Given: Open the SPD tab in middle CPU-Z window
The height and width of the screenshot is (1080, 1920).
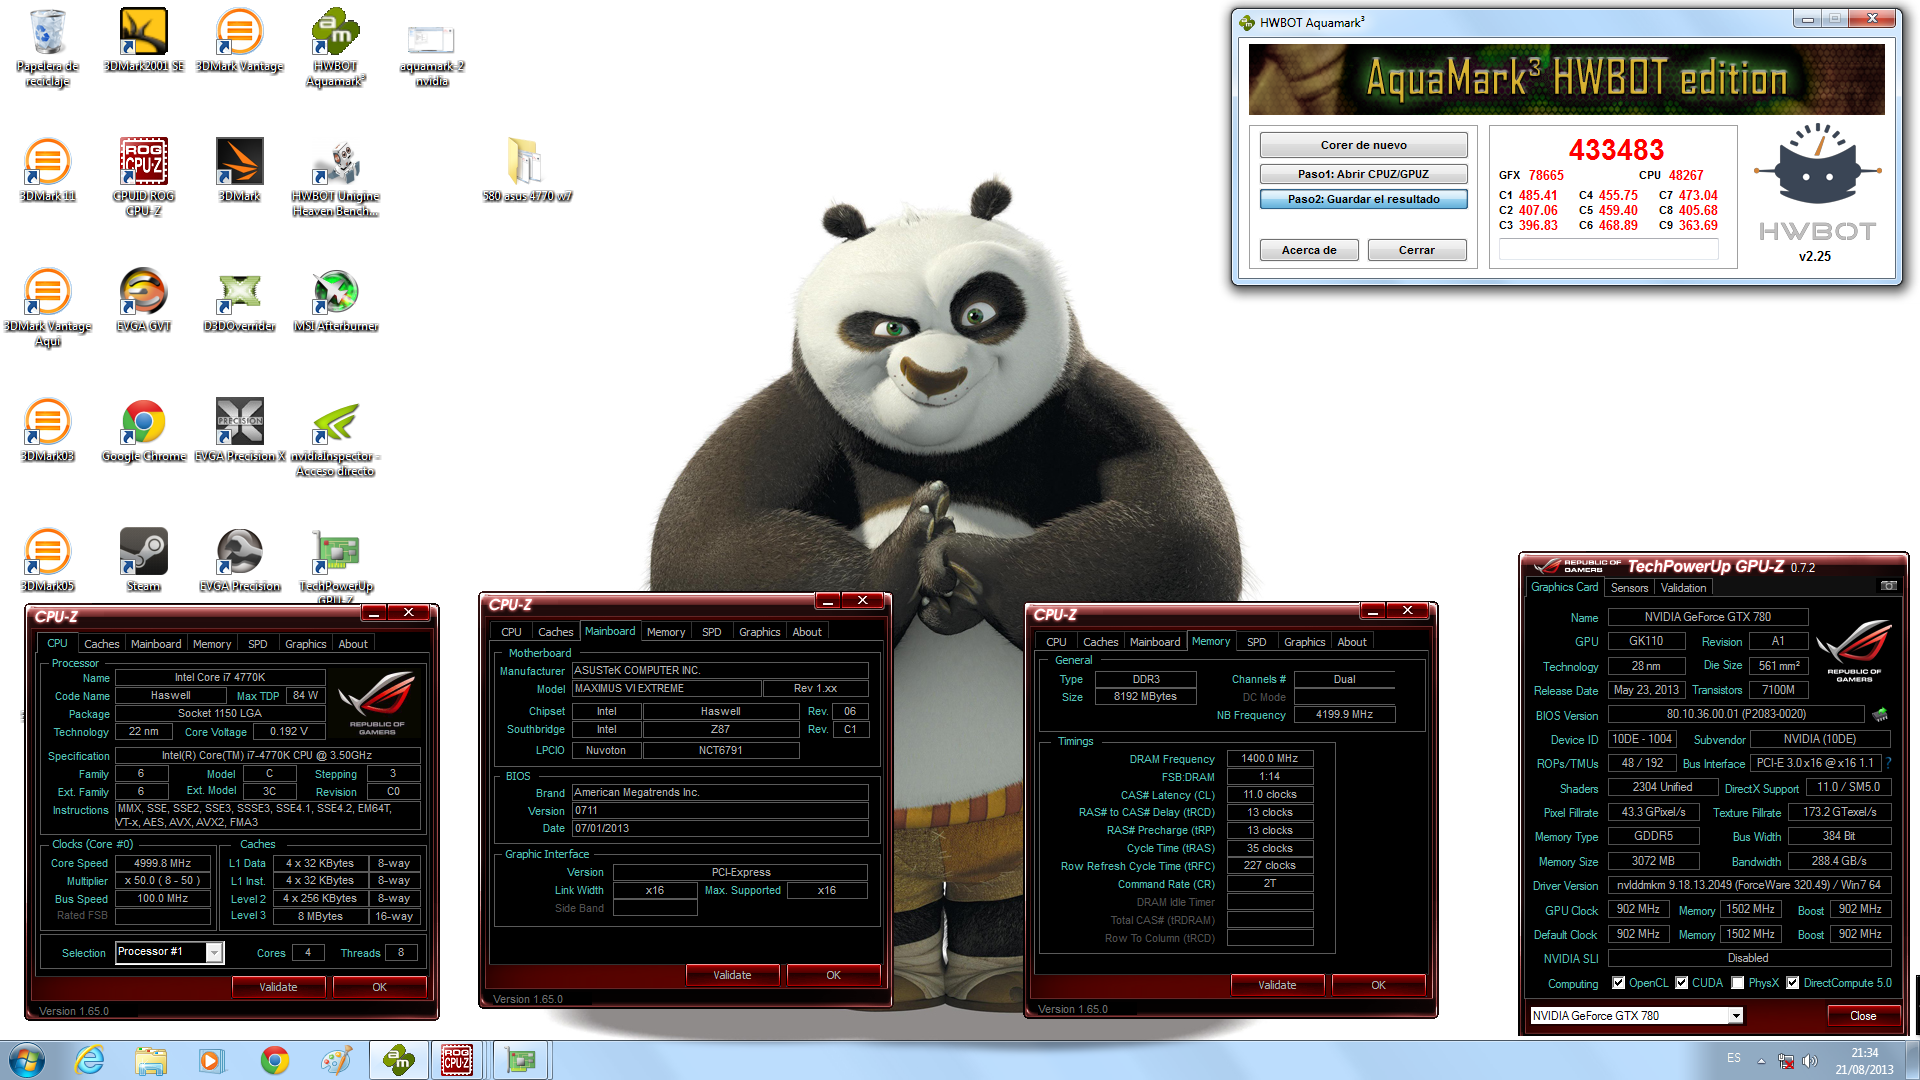Looking at the screenshot, I should 711,632.
